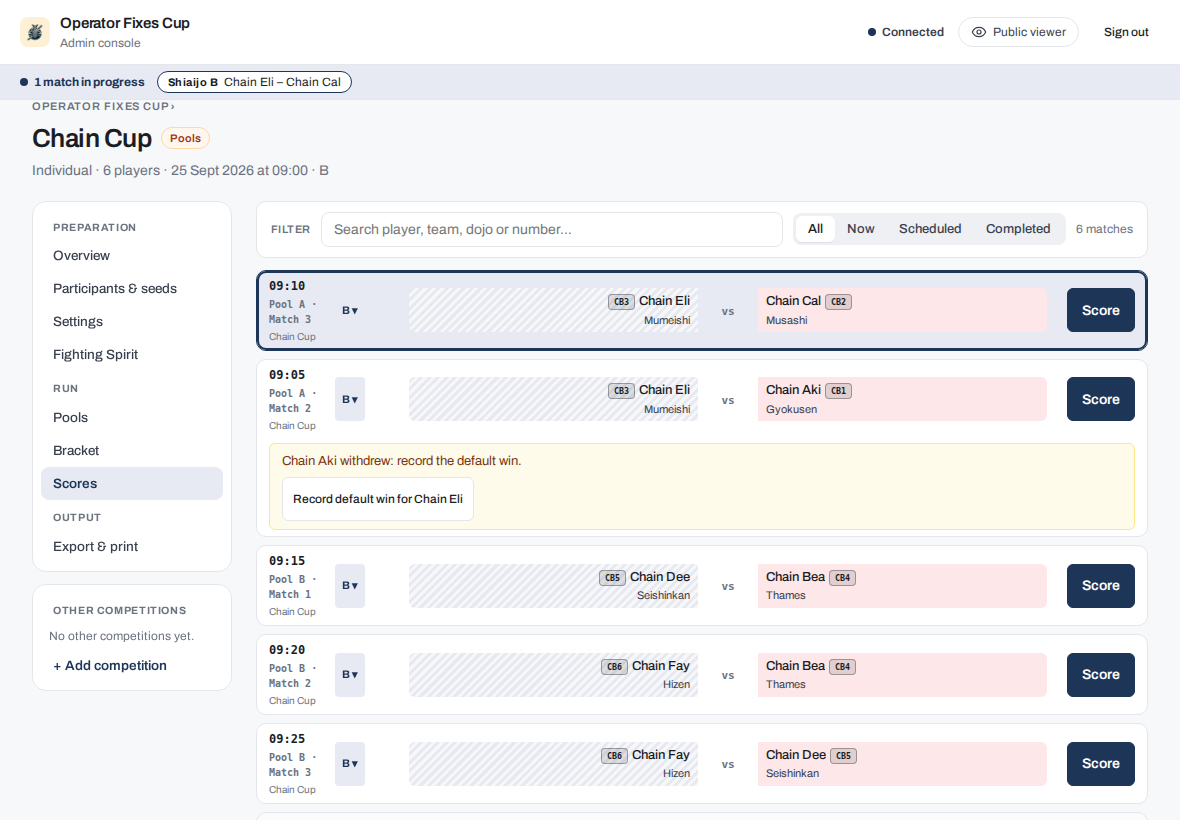1180x820 pixels.
Task: Click the Connected status indicator
Action: pyautogui.click(x=905, y=32)
